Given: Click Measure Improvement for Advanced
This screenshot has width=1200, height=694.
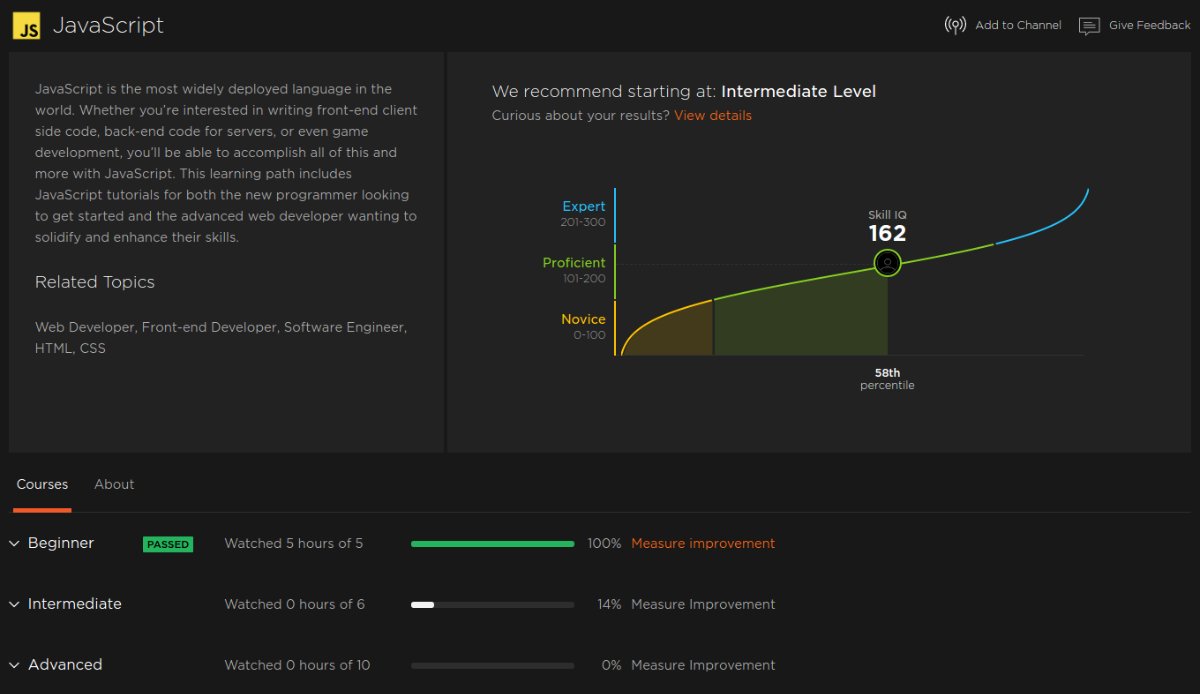Looking at the screenshot, I should coord(702,665).
